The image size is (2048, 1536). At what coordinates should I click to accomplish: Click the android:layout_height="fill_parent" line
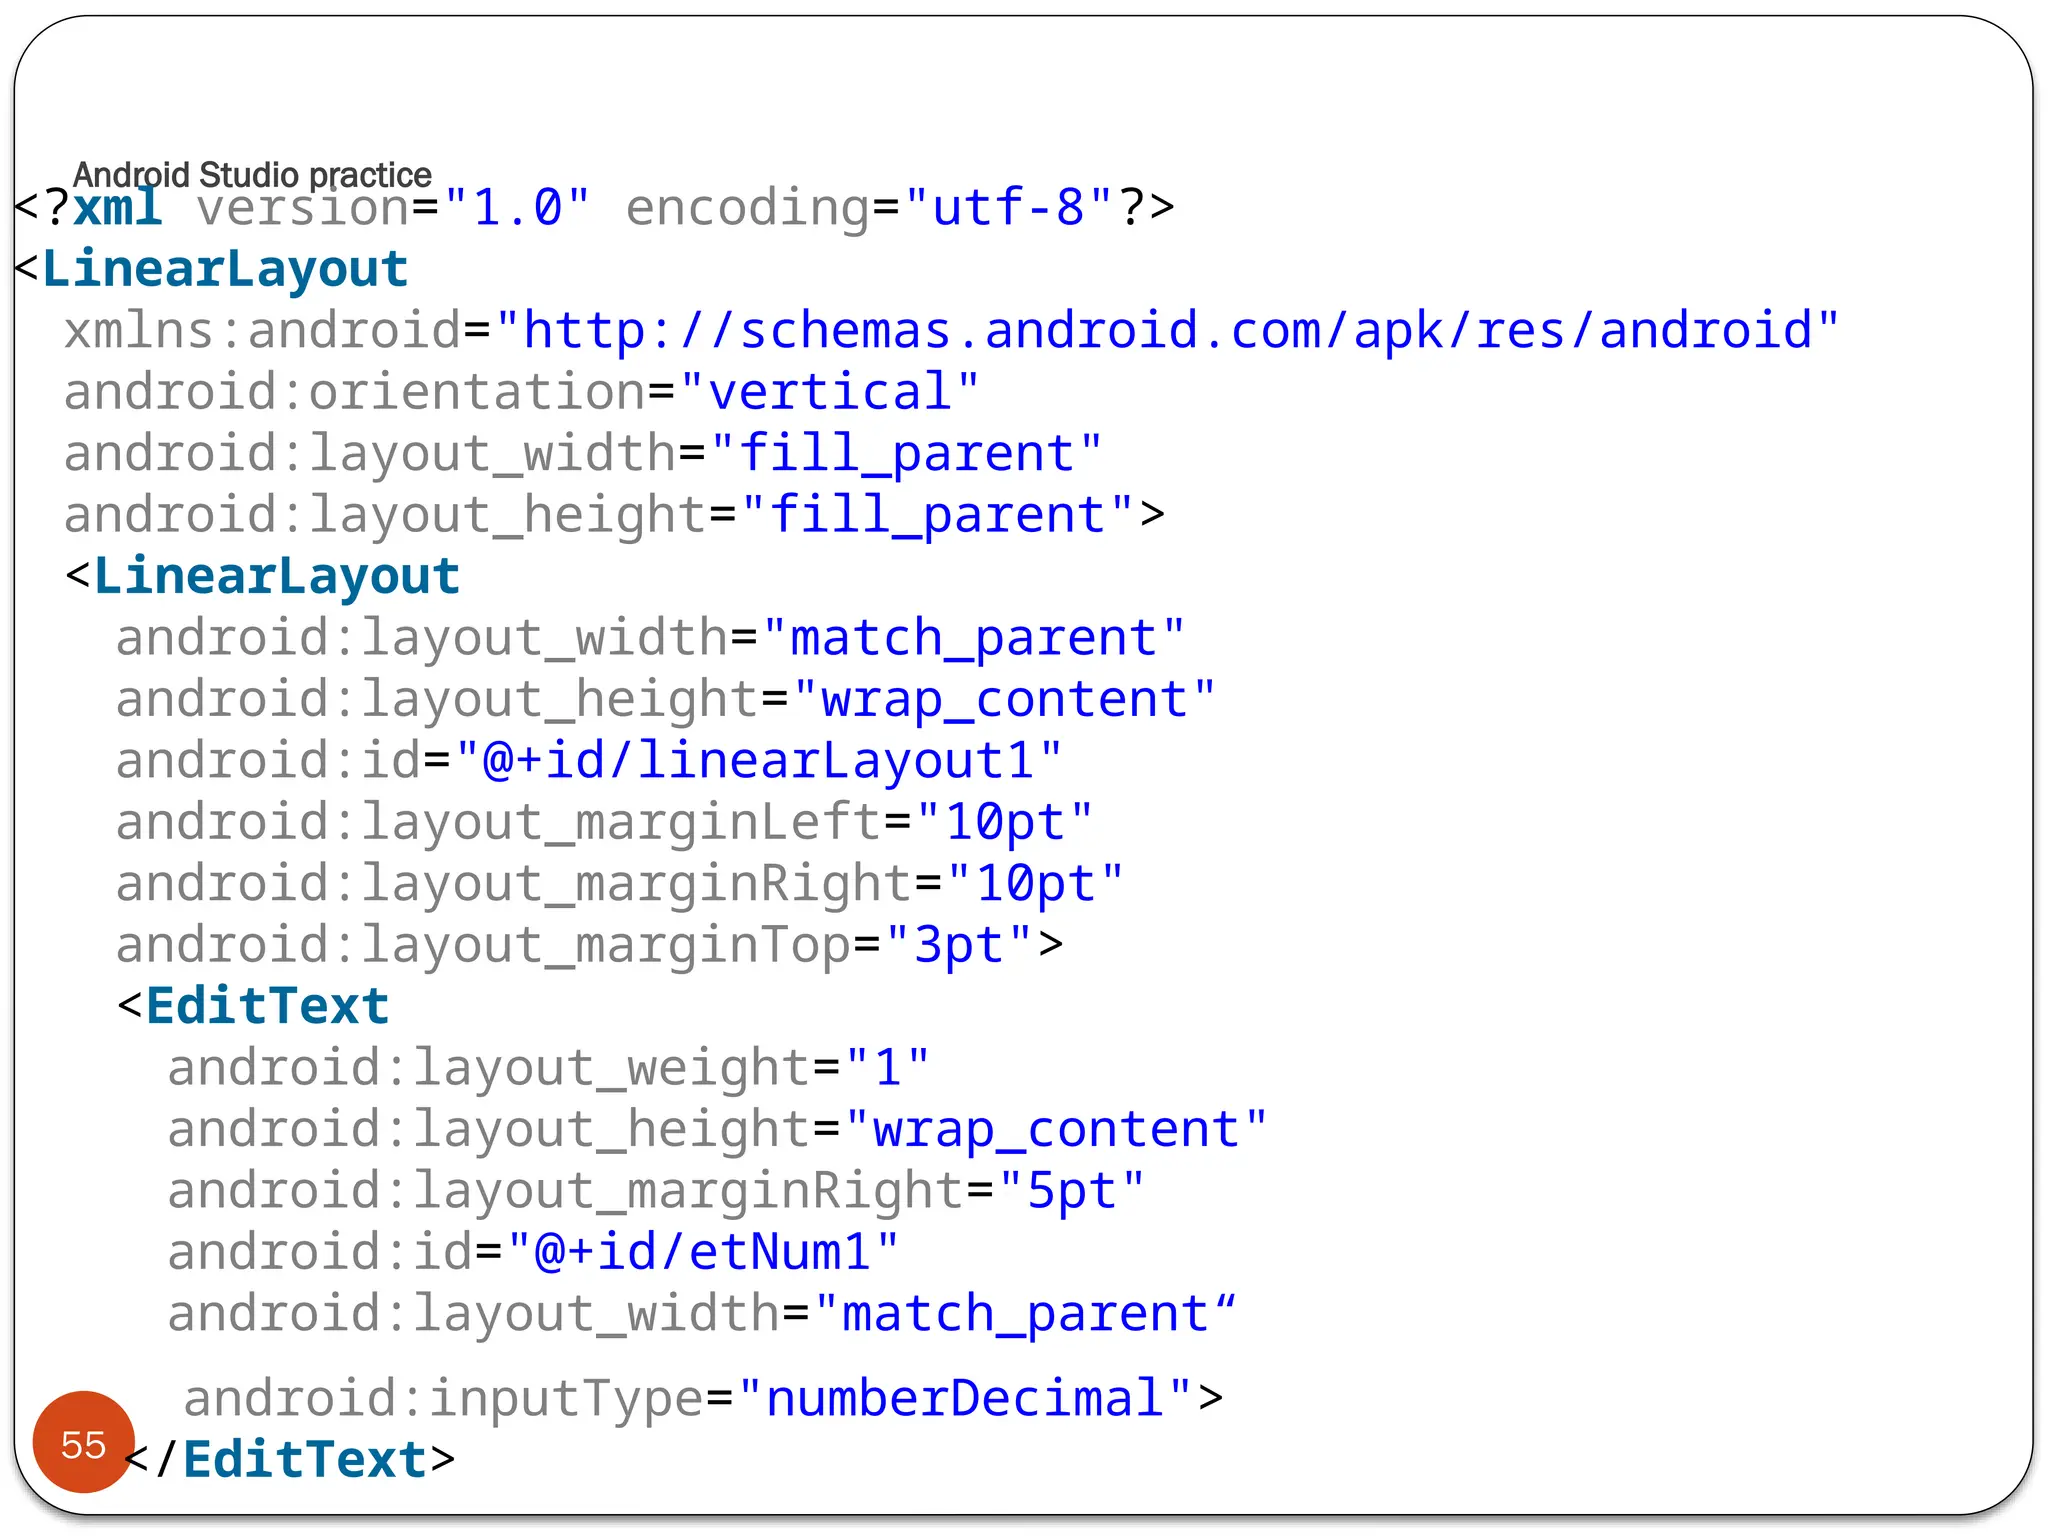(615, 515)
